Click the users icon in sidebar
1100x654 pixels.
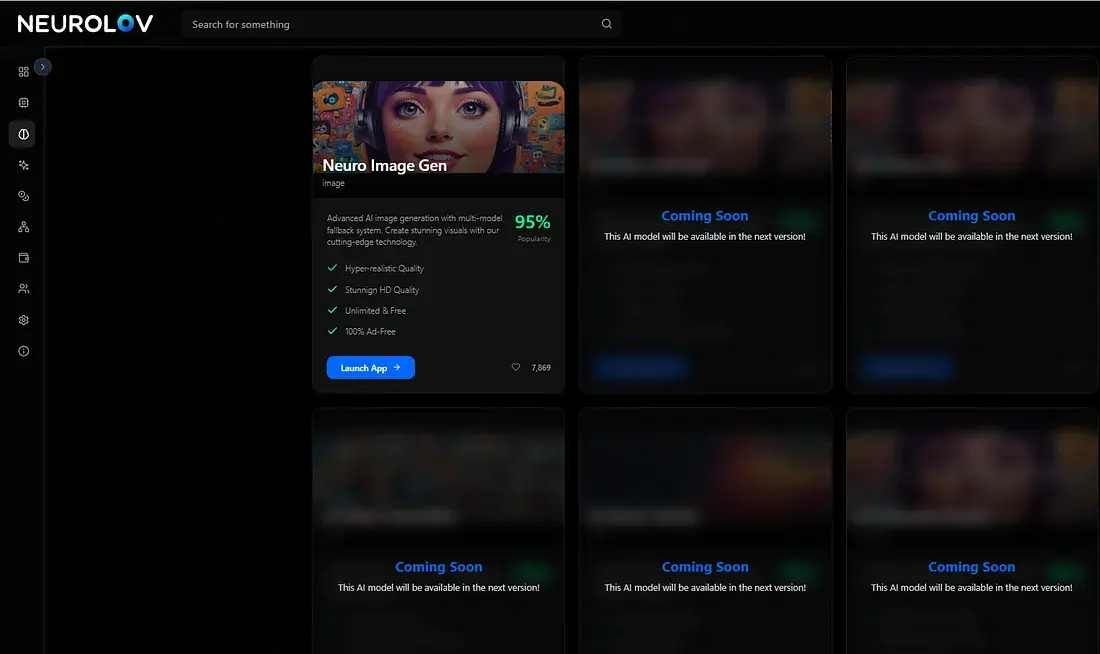(23, 288)
